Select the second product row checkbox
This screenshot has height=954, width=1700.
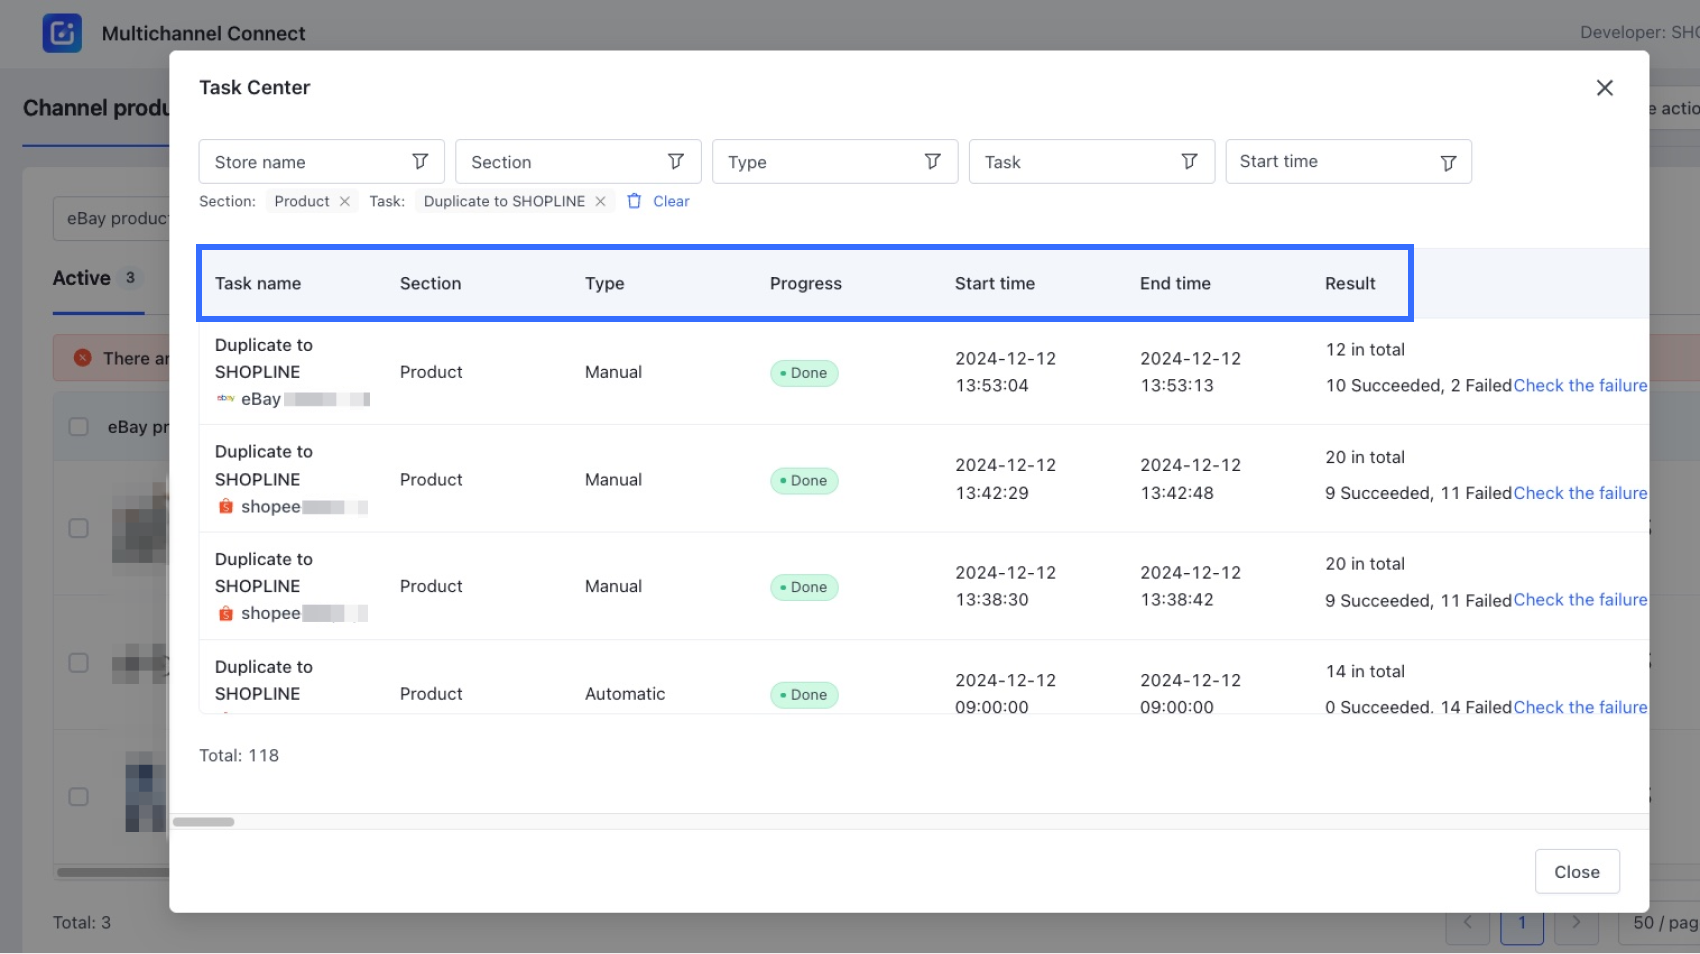point(79,663)
